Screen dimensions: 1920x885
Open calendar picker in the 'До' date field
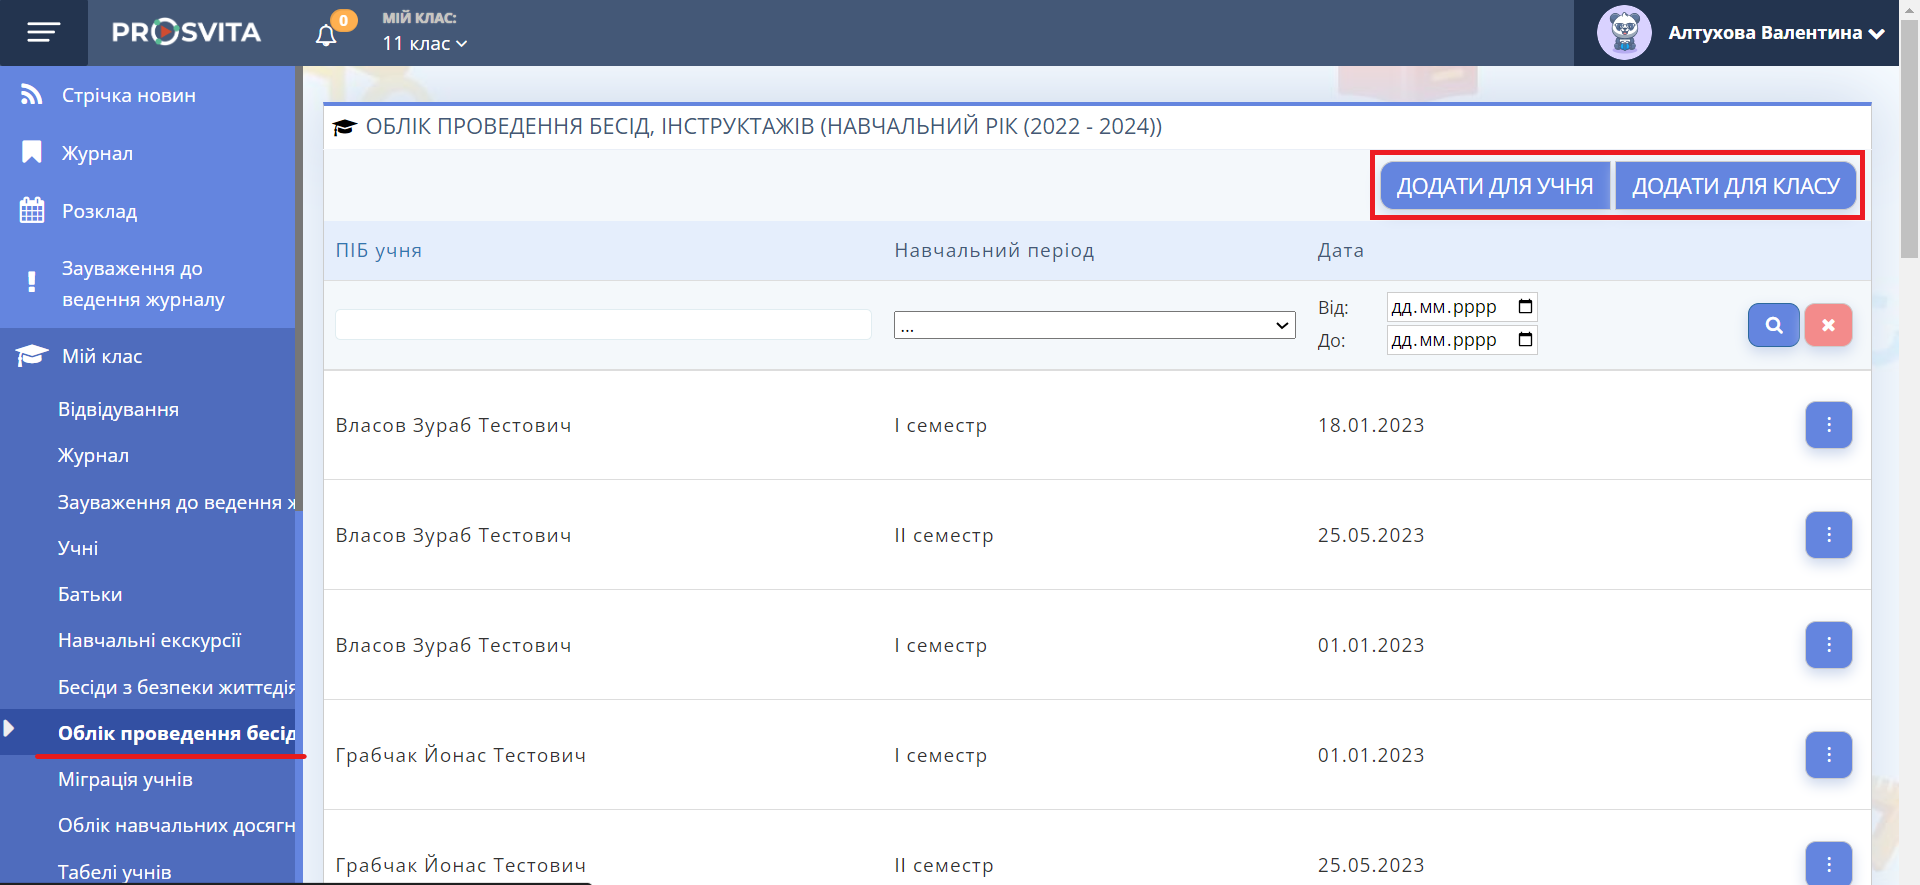coord(1525,340)
